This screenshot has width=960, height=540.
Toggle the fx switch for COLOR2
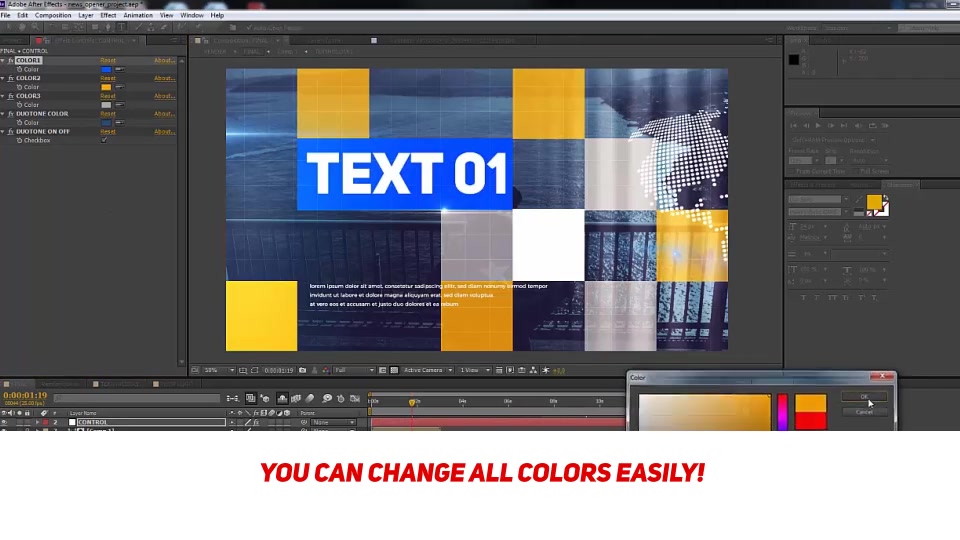pos(10,78)
